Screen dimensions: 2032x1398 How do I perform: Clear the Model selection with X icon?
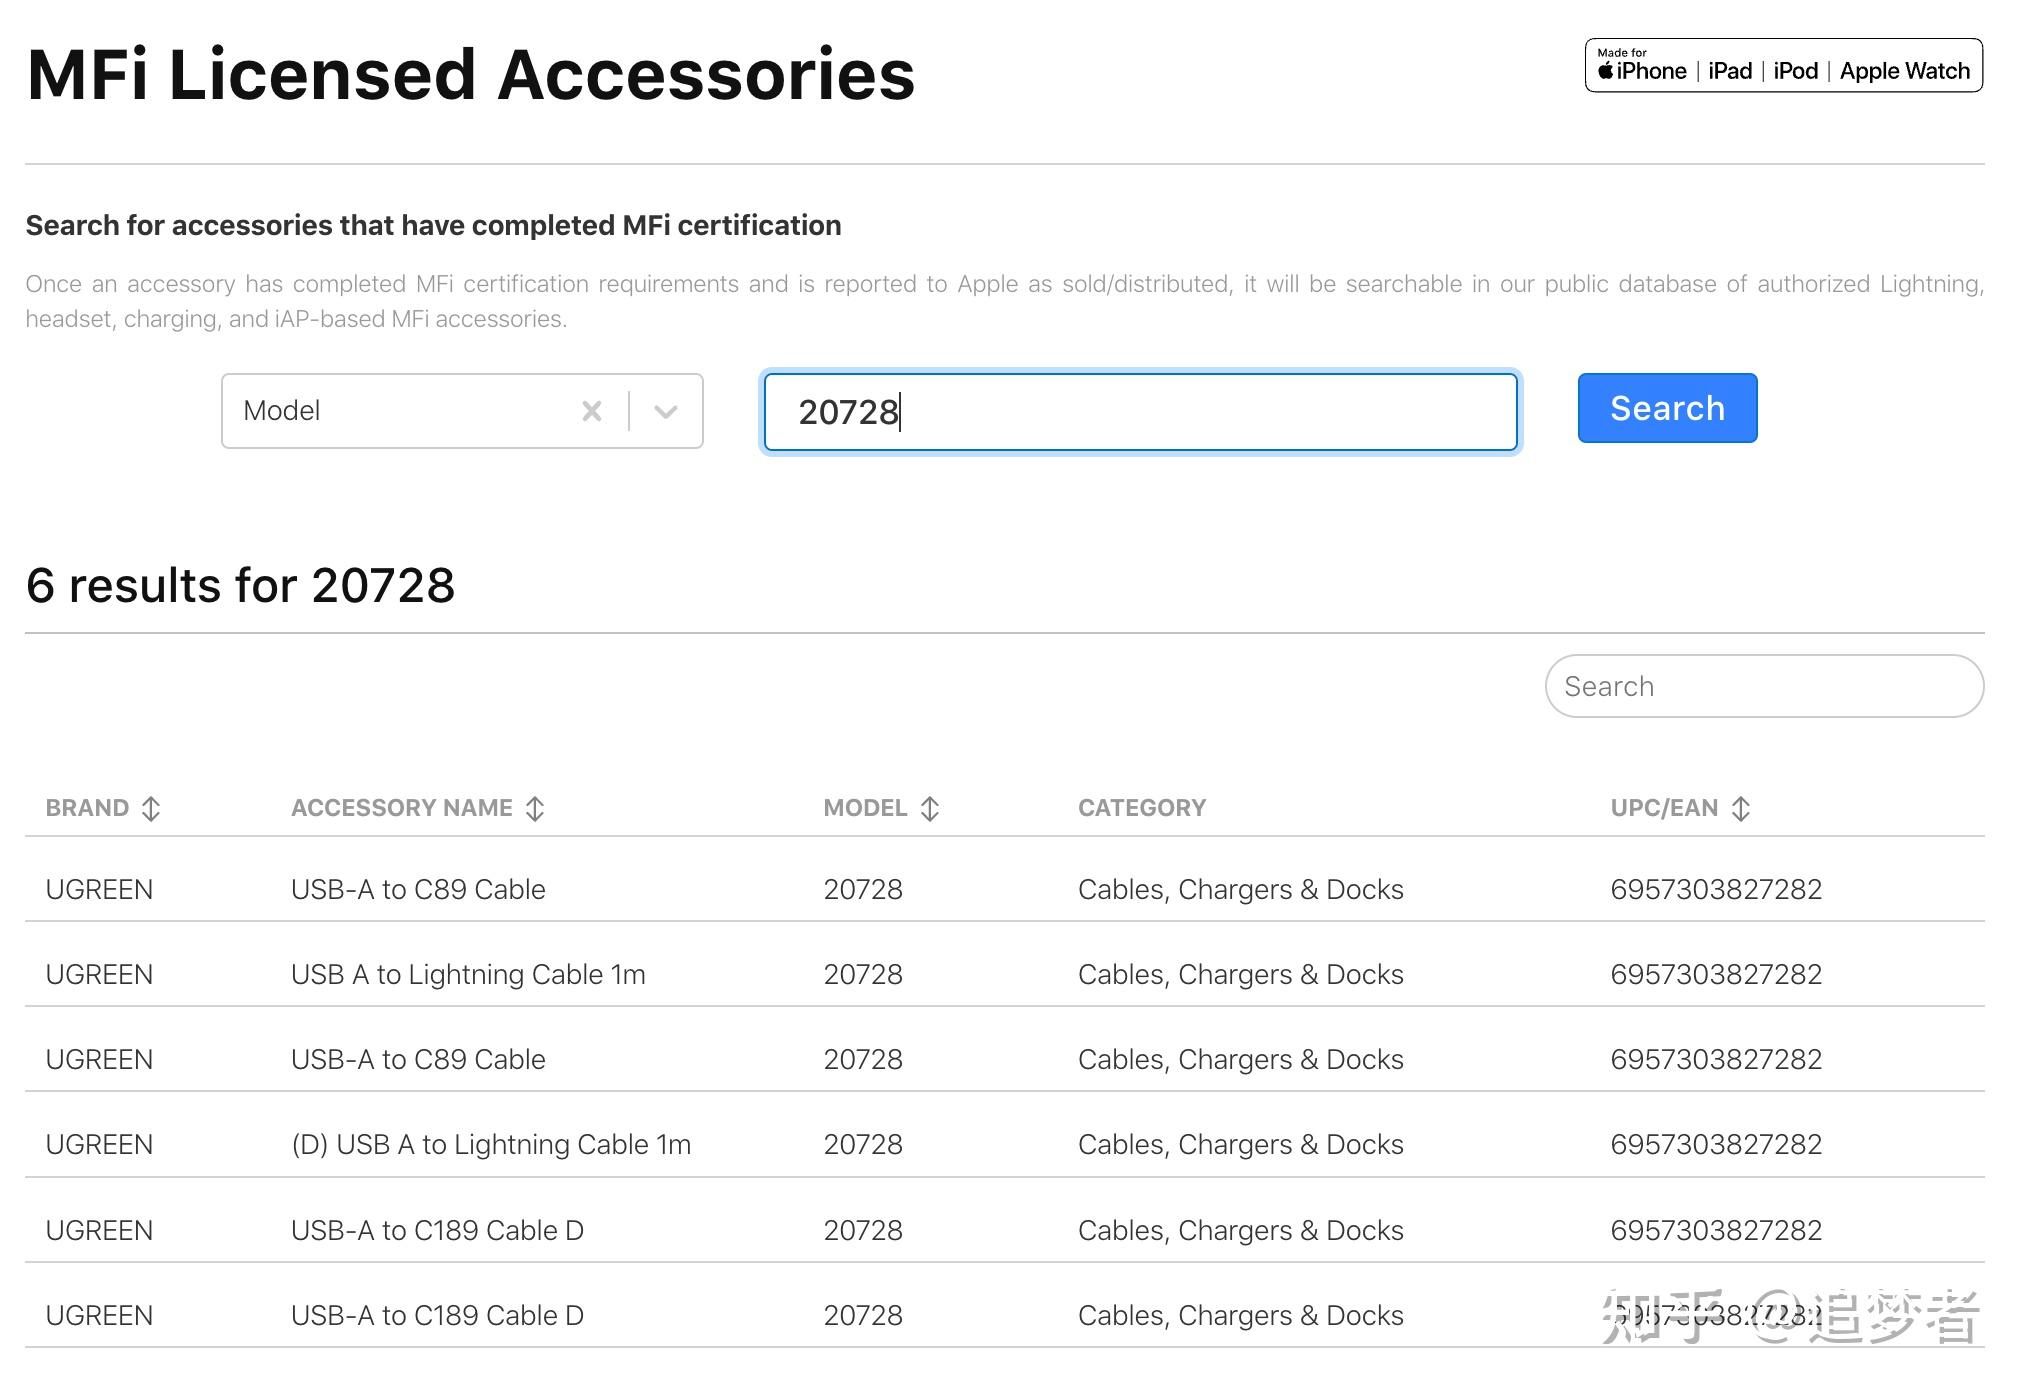click(x=591, y=411)
